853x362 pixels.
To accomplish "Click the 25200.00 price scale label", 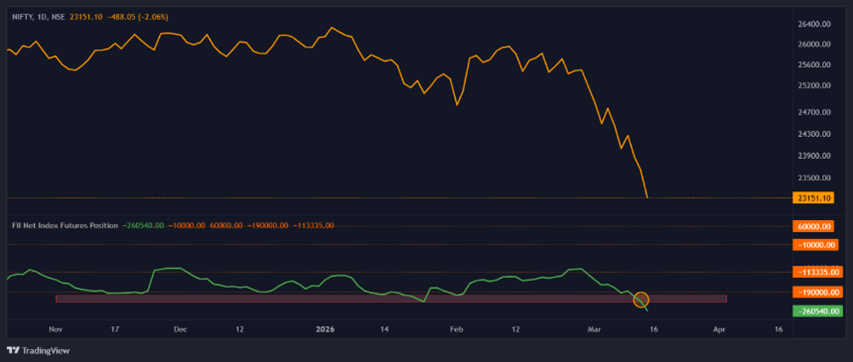I will pyautogui.click(x=814, y=86).
